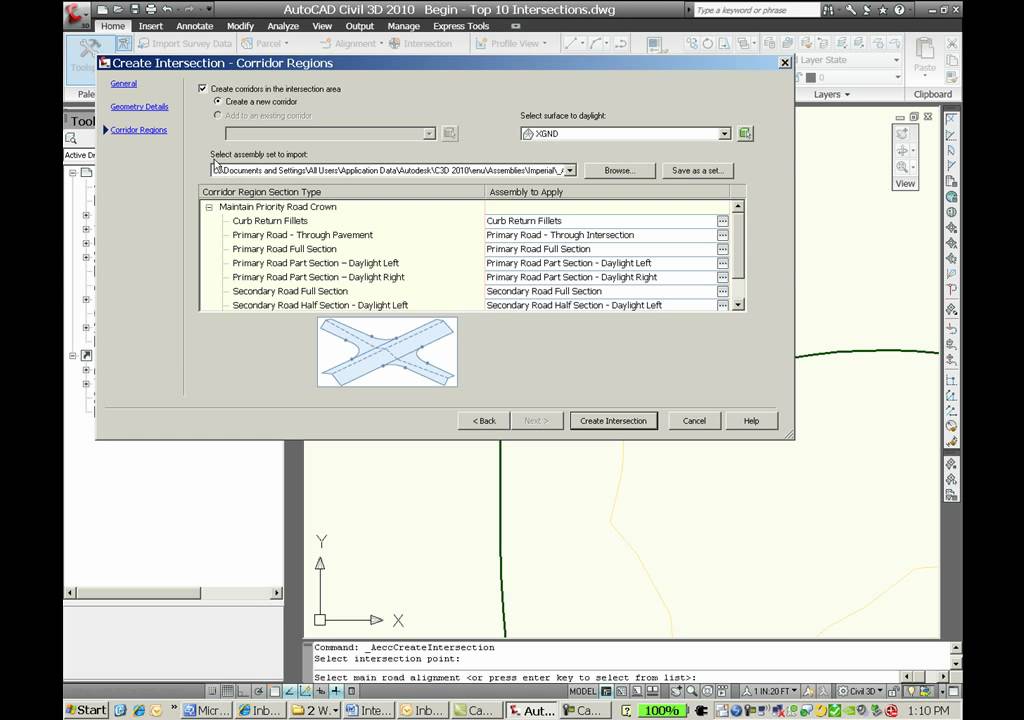Toggle MODEL space button in status bar

[x=583, y=691]
